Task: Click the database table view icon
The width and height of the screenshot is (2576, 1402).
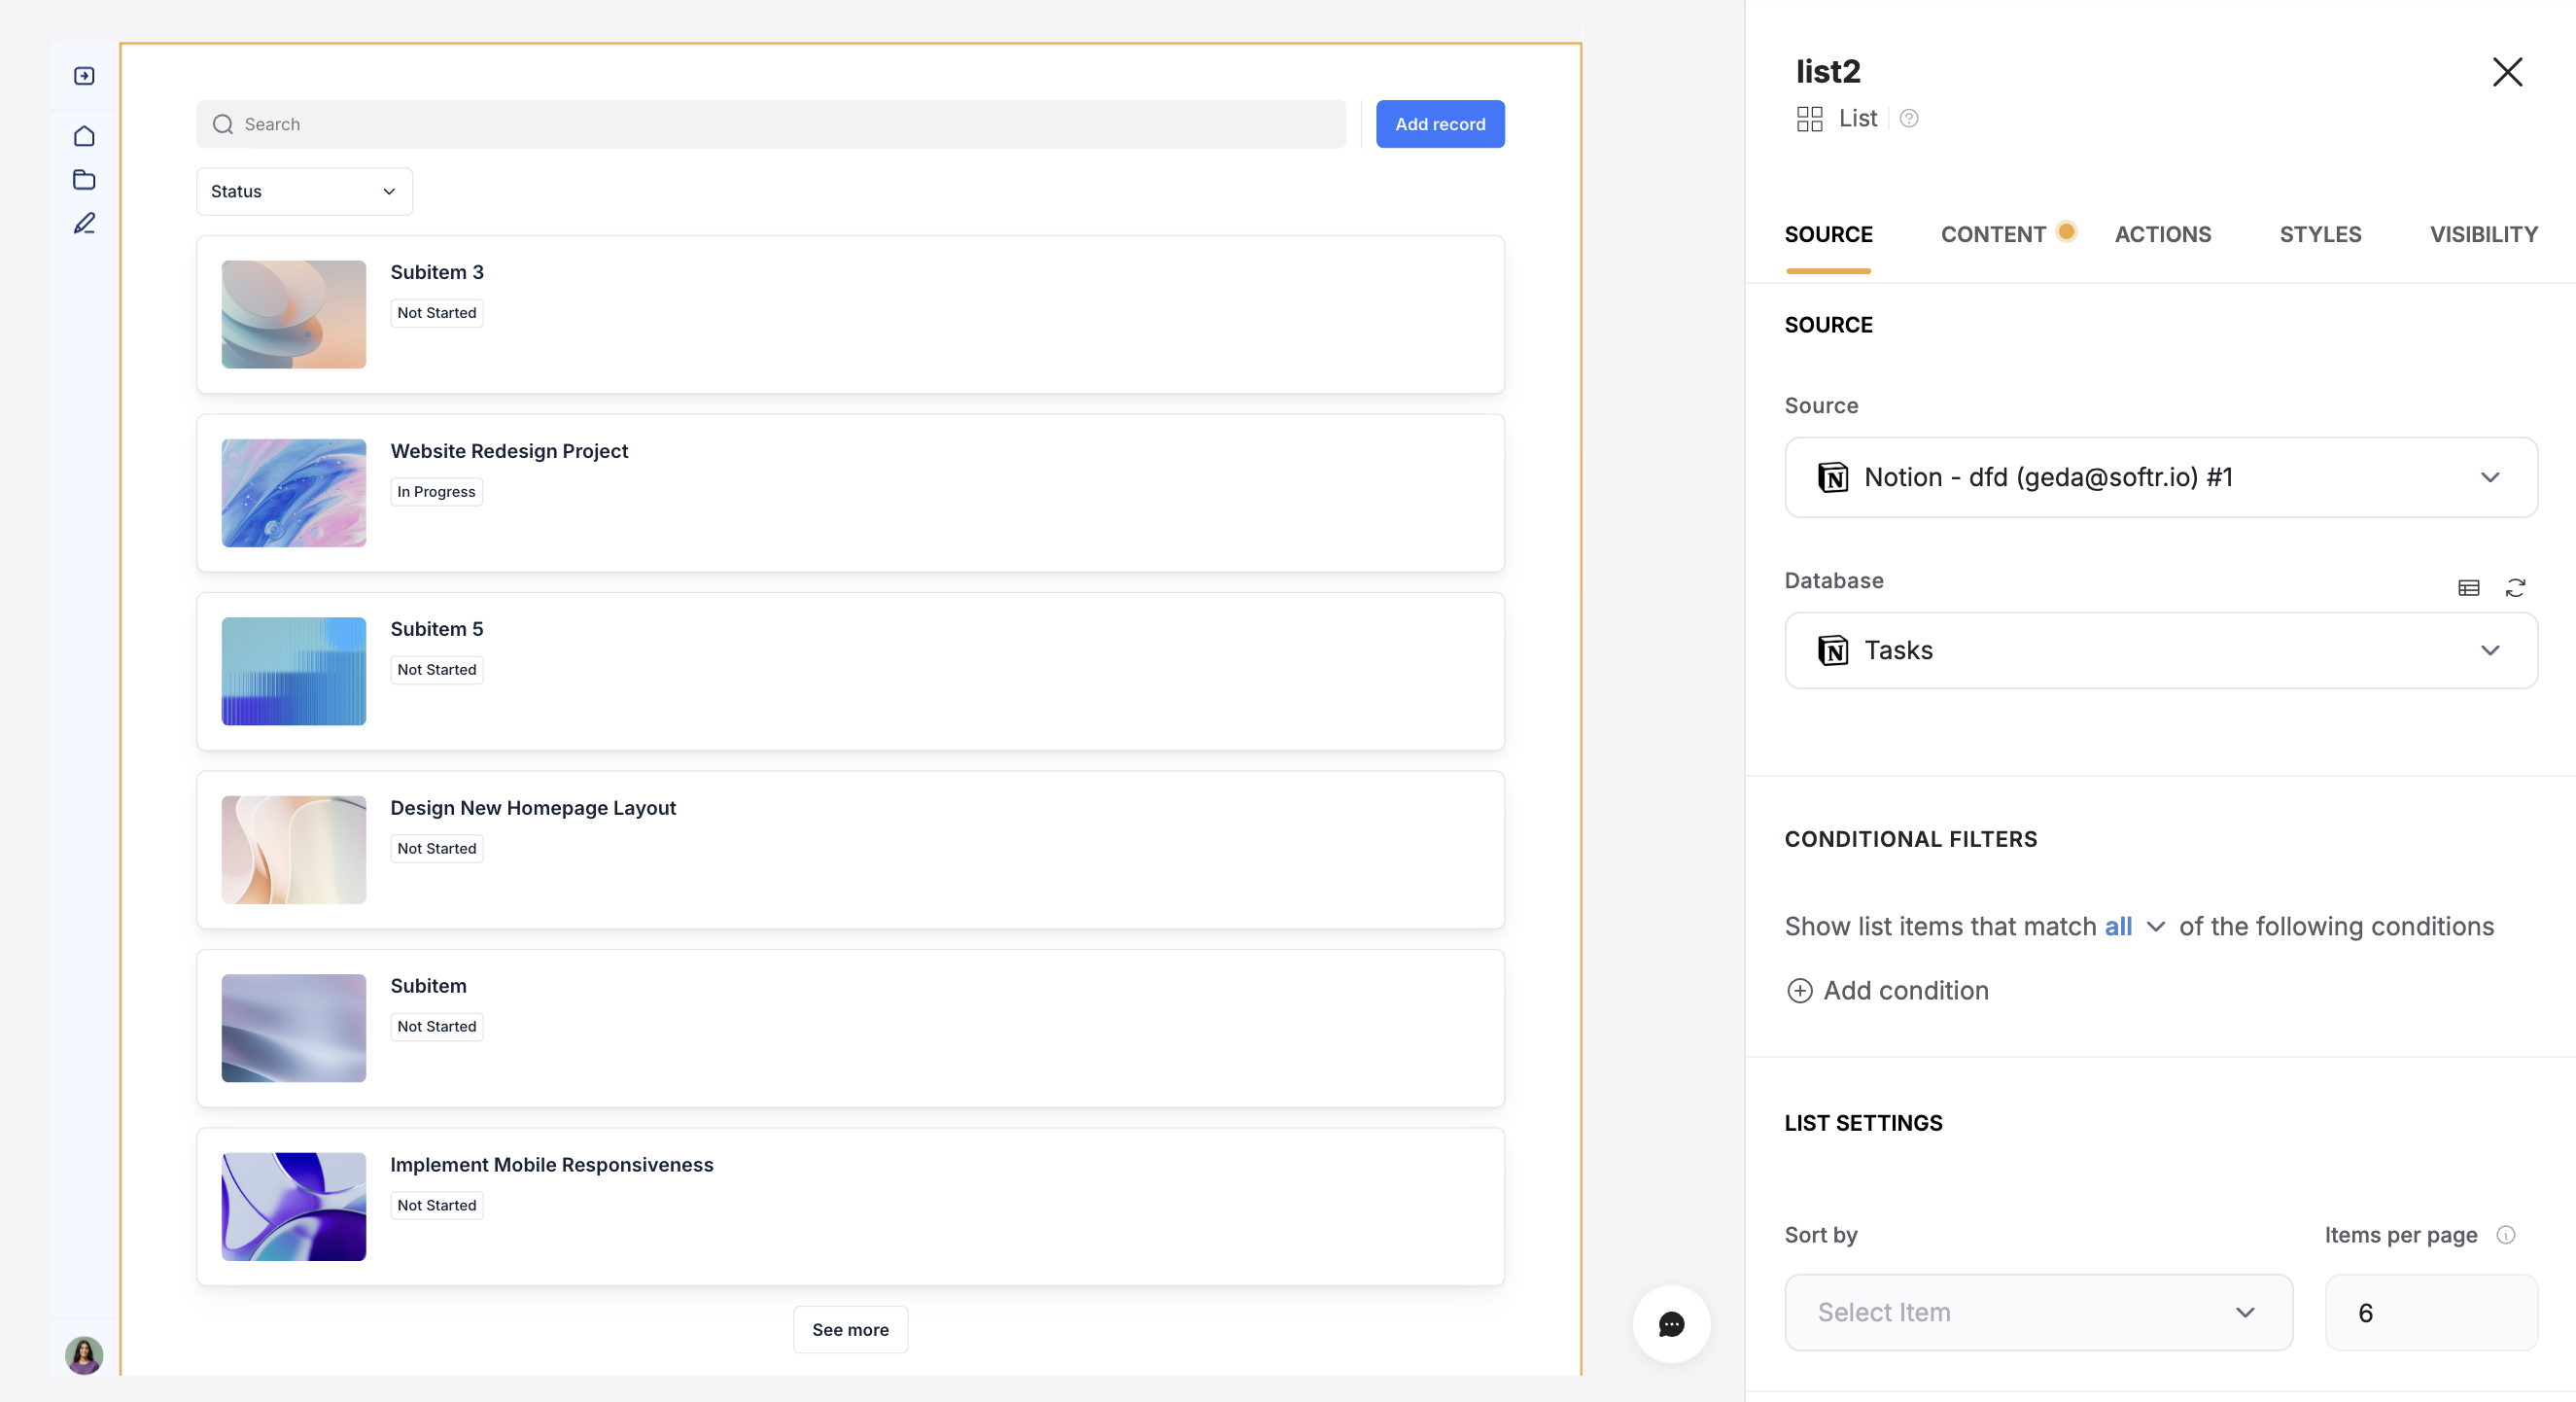Action: coord(2468,588)
